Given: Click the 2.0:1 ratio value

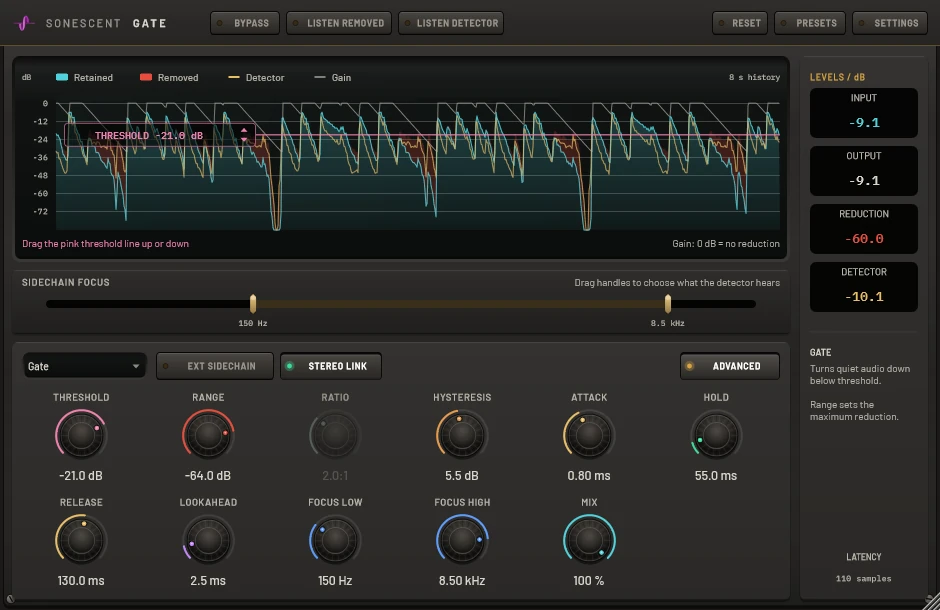Looking at the screenshot, I should 335,476.
